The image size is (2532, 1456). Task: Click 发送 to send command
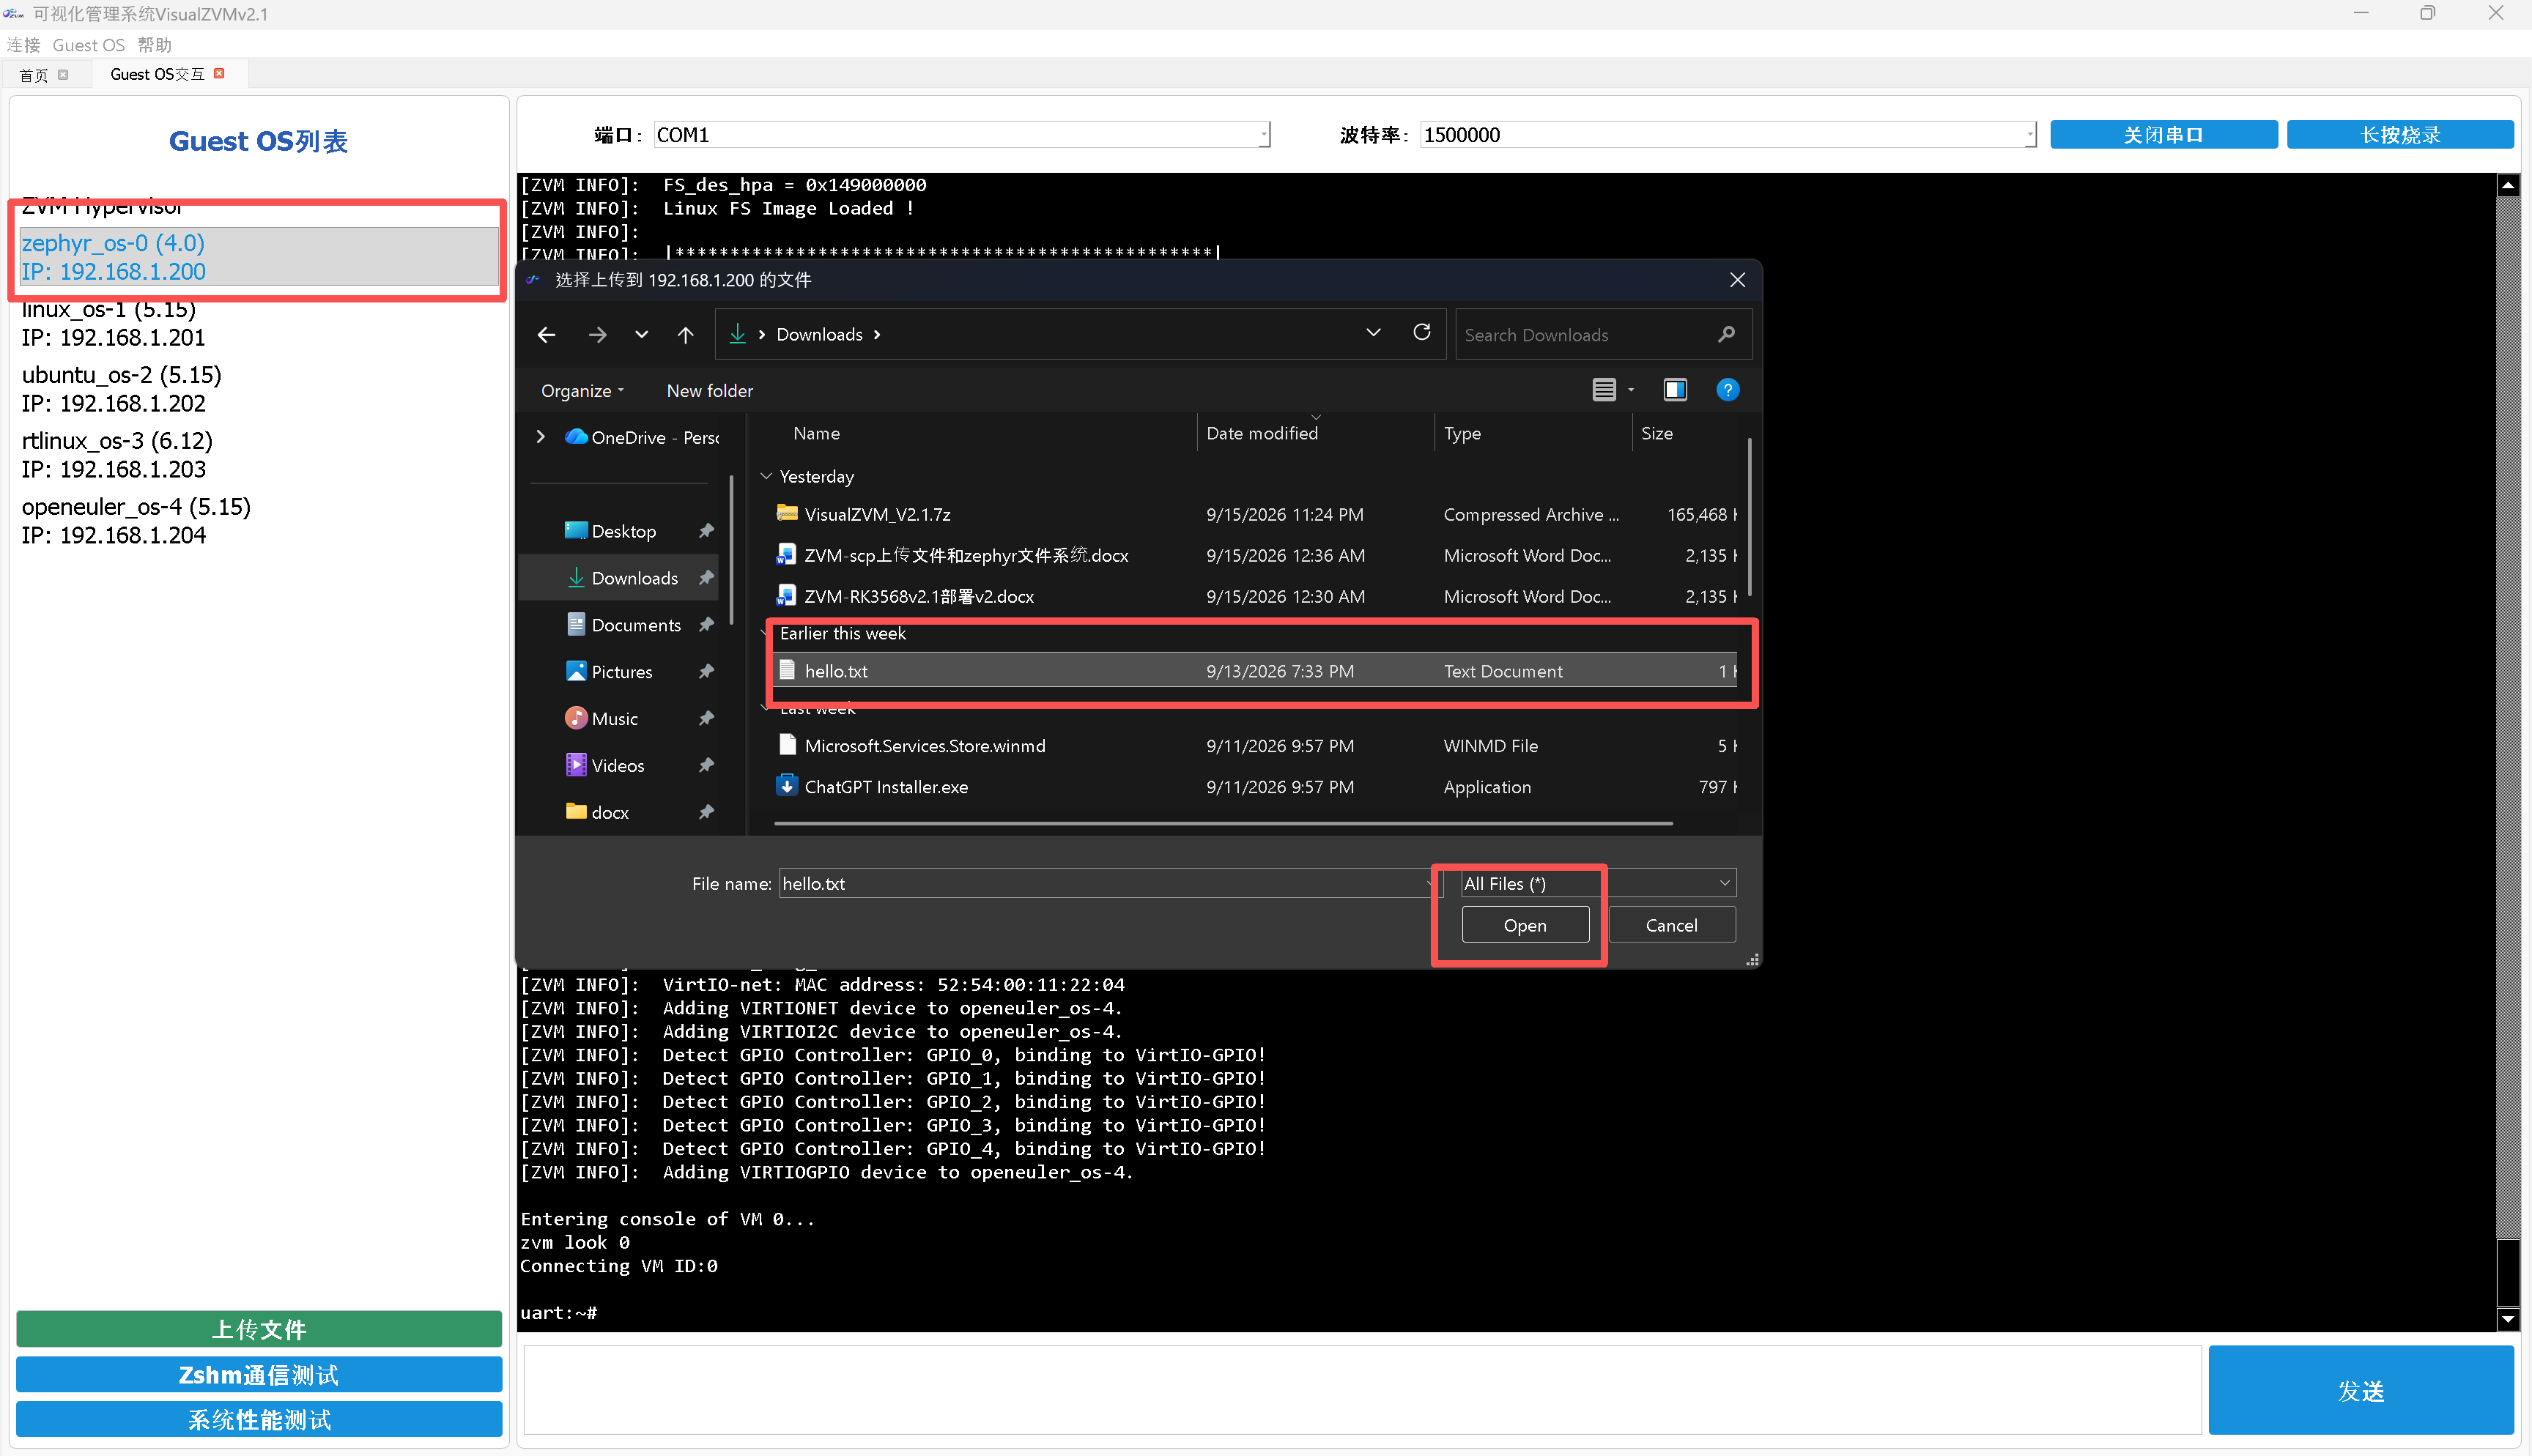click(2360, 1391)
